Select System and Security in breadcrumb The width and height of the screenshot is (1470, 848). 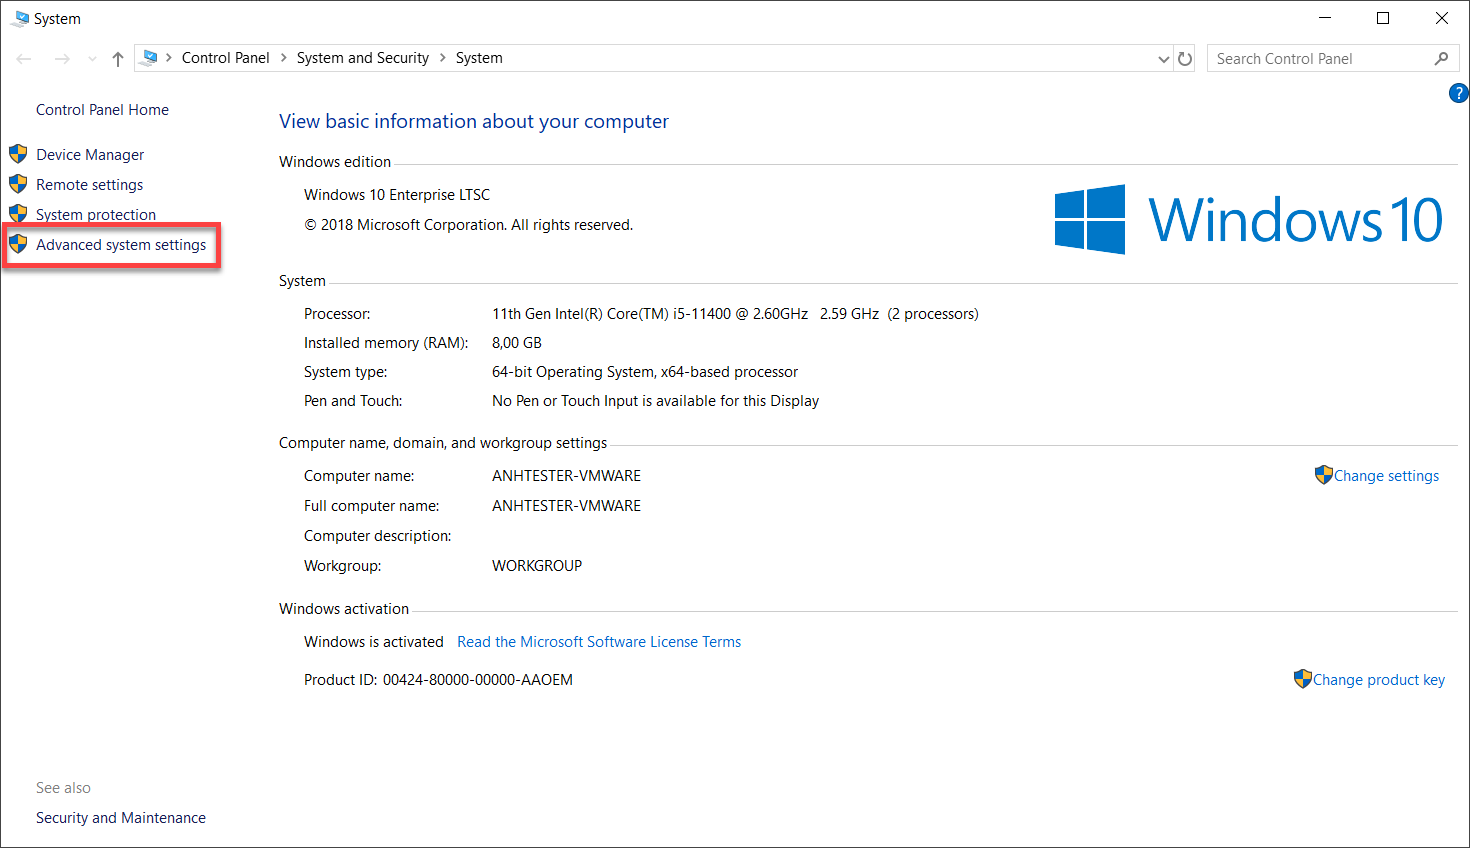point(363,58)
